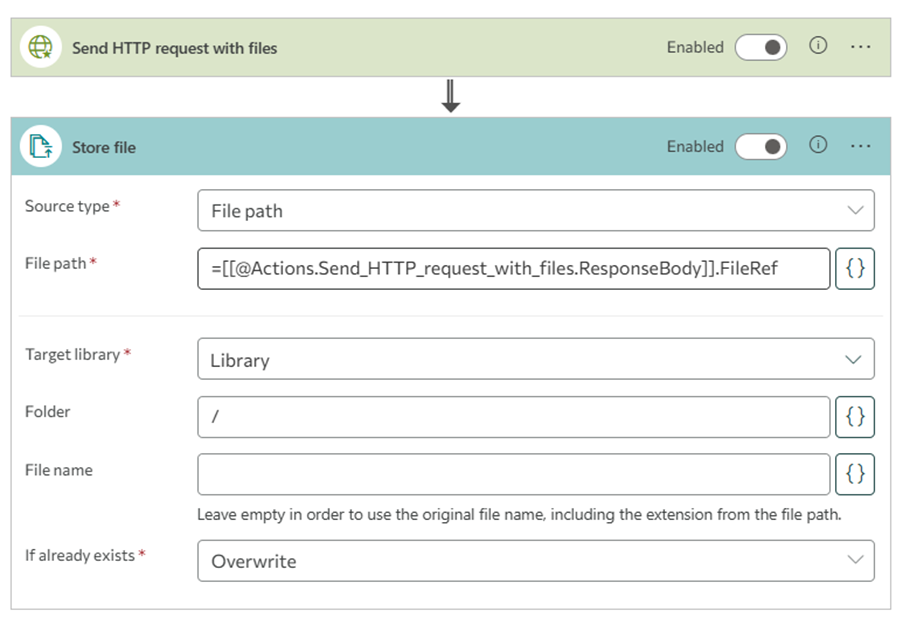Click the arrow connector between the actions
The image size is (903, 618).
click(451, 96)
